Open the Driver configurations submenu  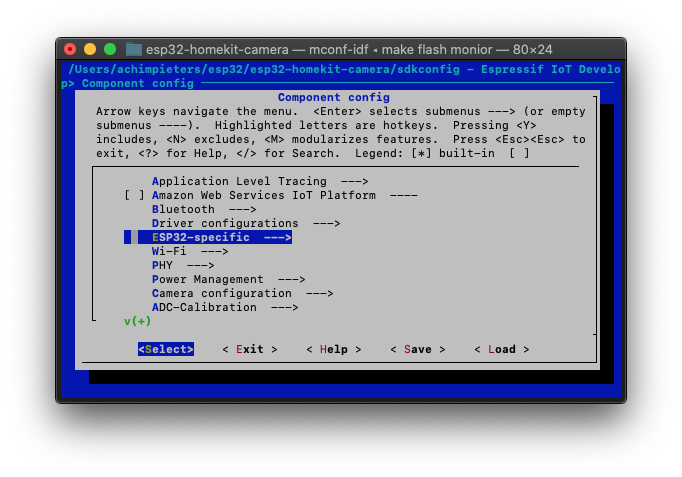(246, 223)
